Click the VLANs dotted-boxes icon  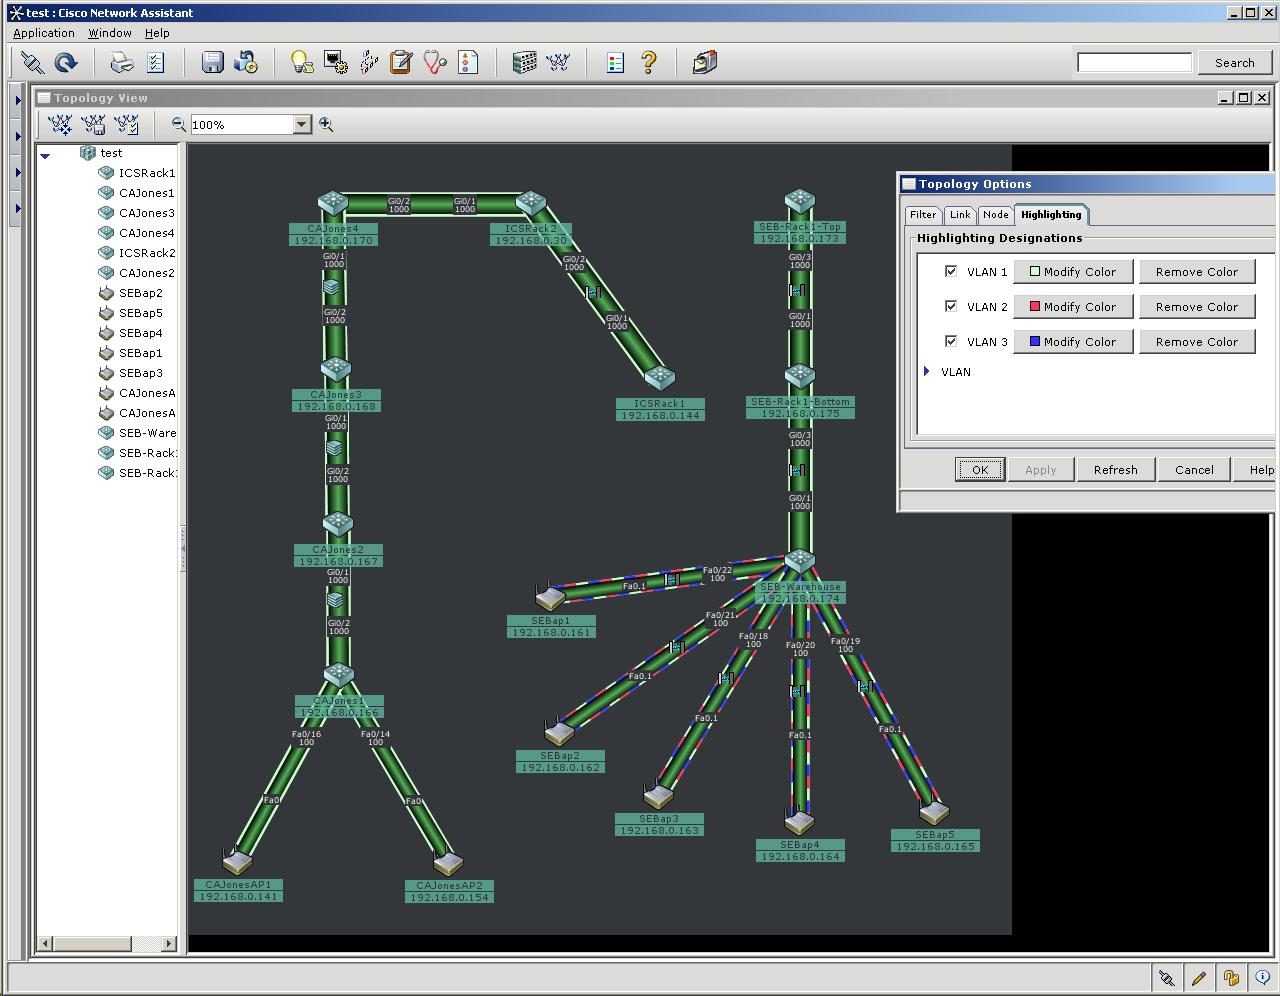point(369,63)
